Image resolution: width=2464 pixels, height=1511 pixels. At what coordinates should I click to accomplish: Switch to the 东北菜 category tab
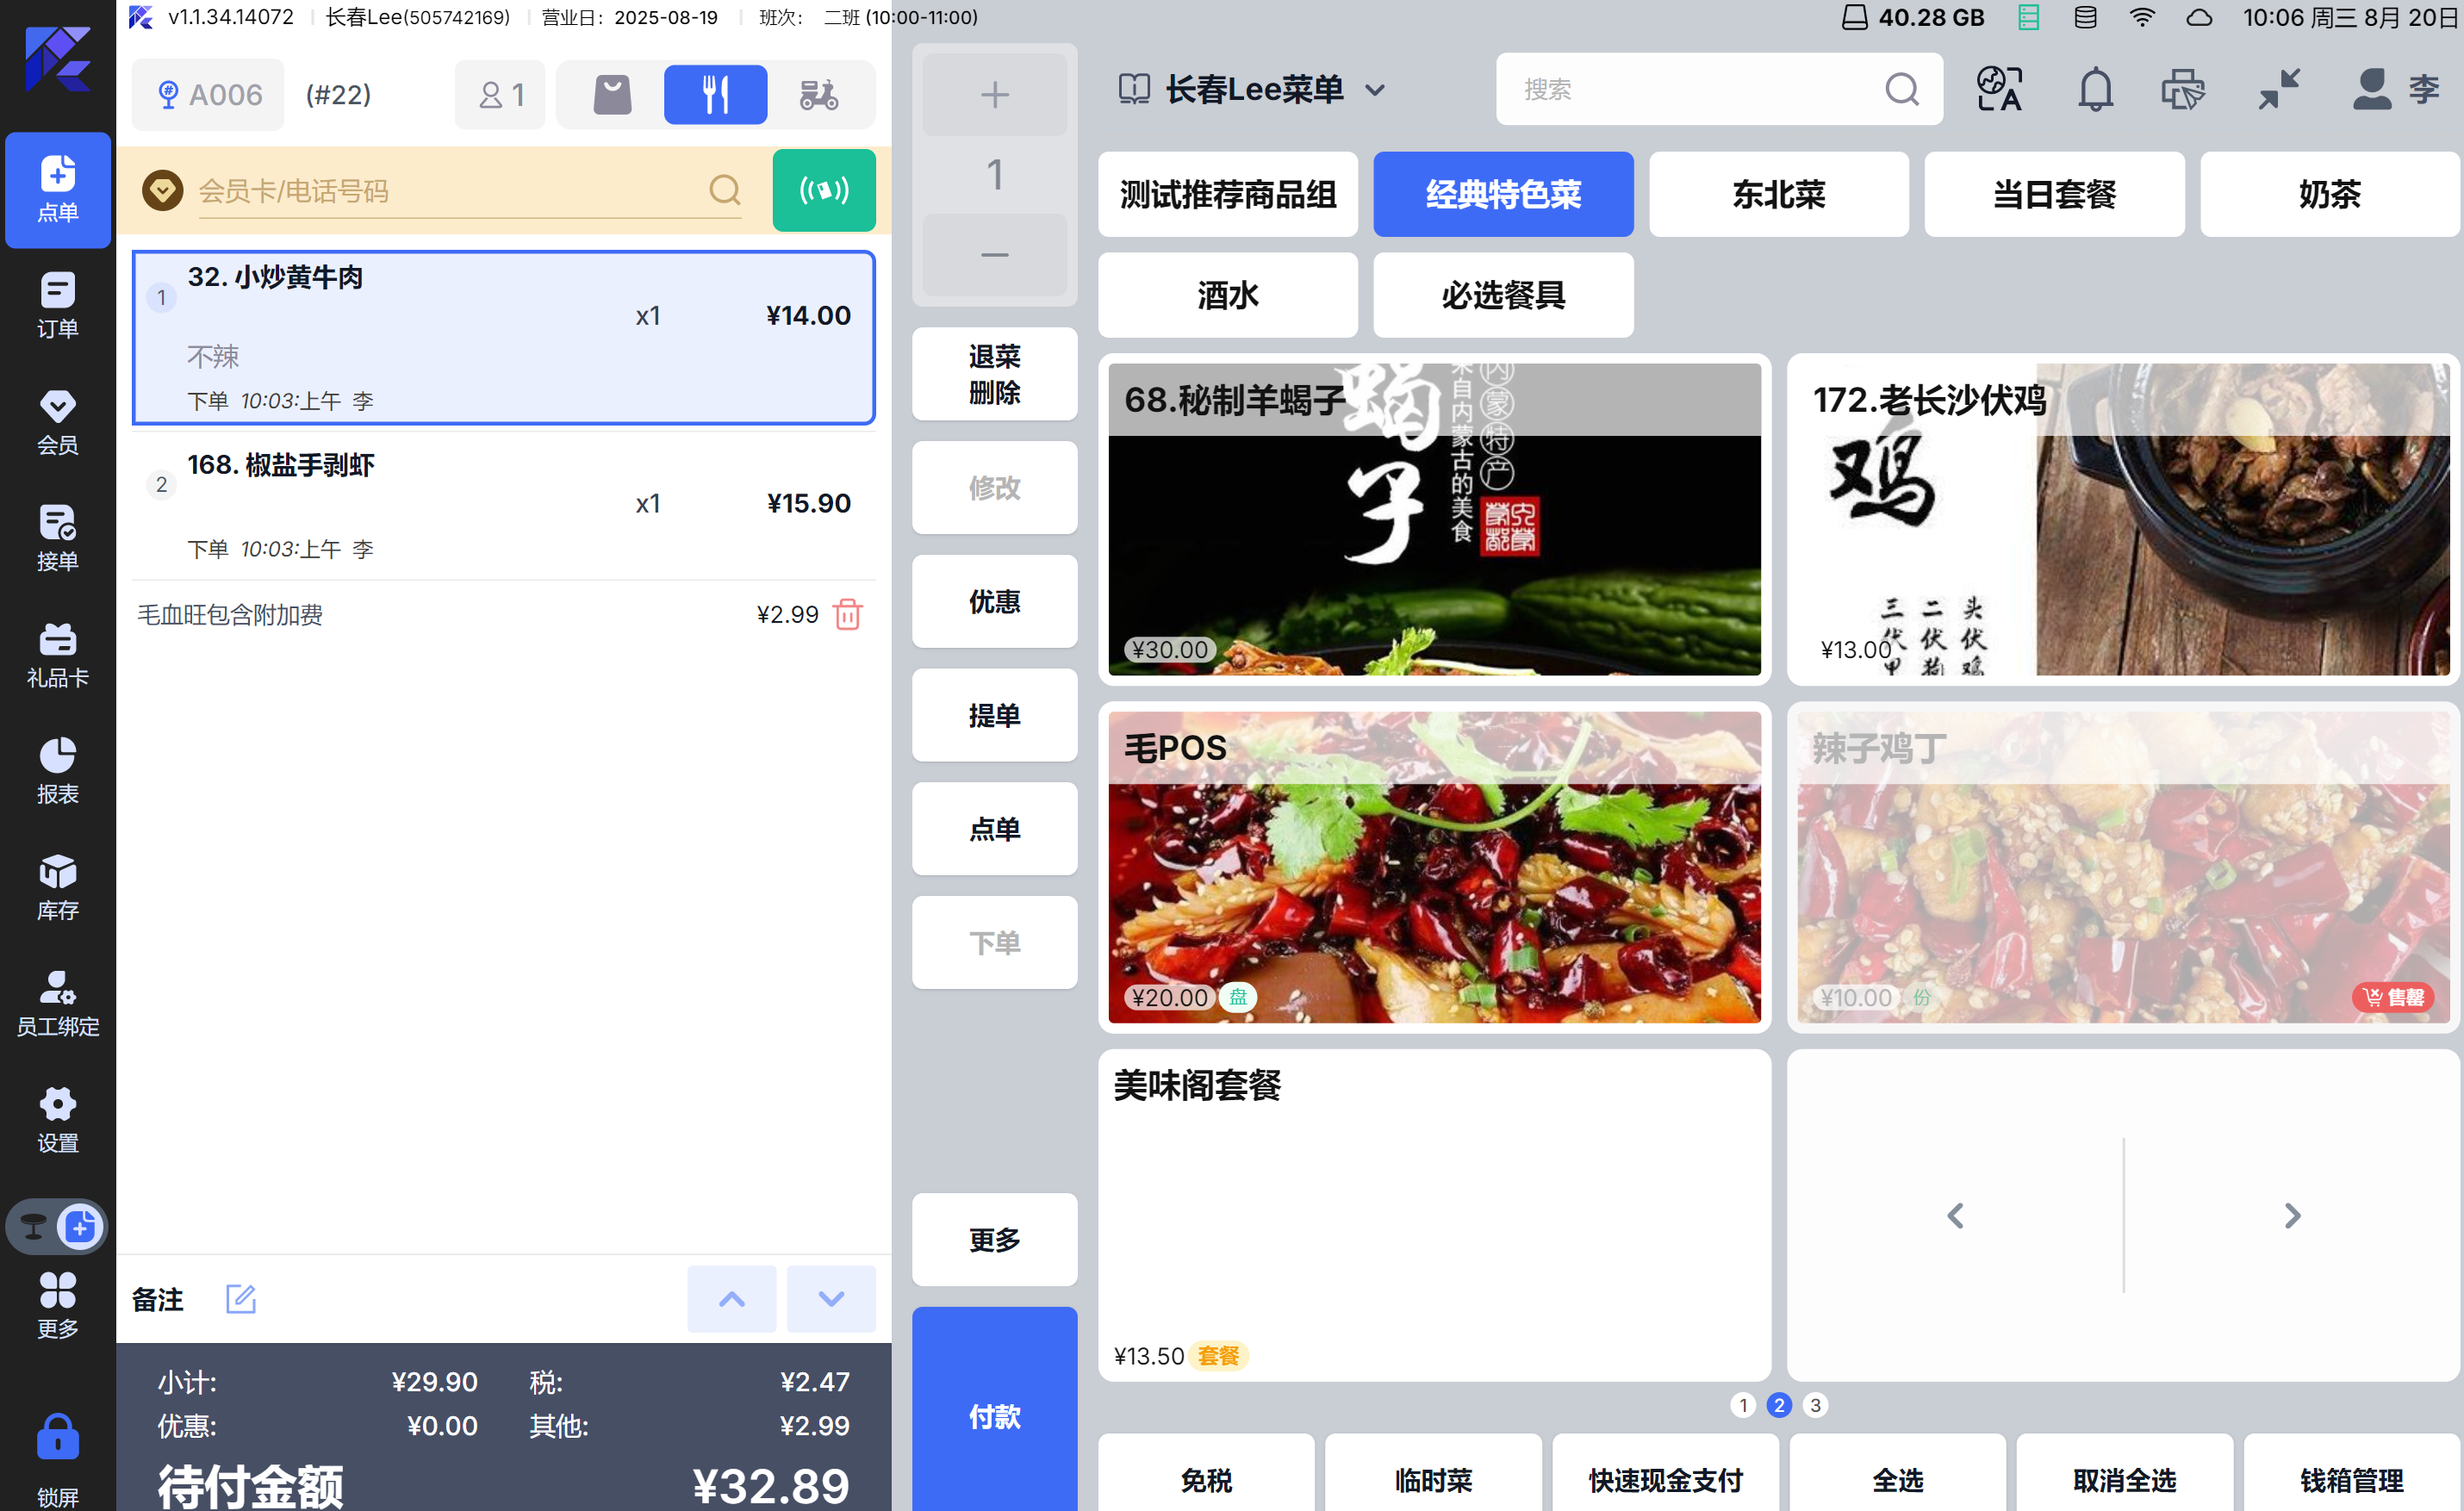[1778, 194]
